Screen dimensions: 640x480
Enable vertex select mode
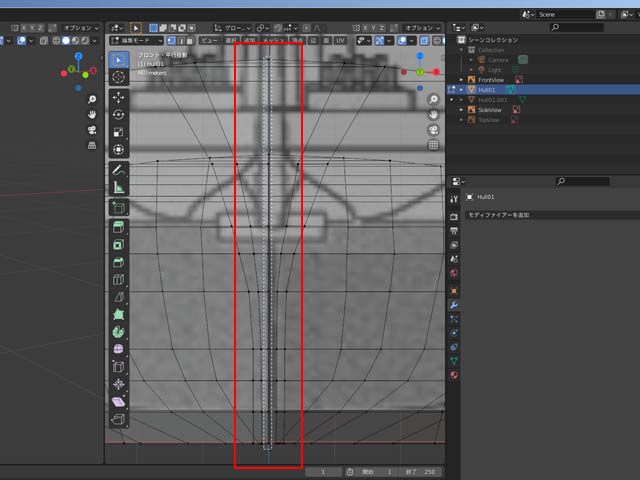point(171,40)
